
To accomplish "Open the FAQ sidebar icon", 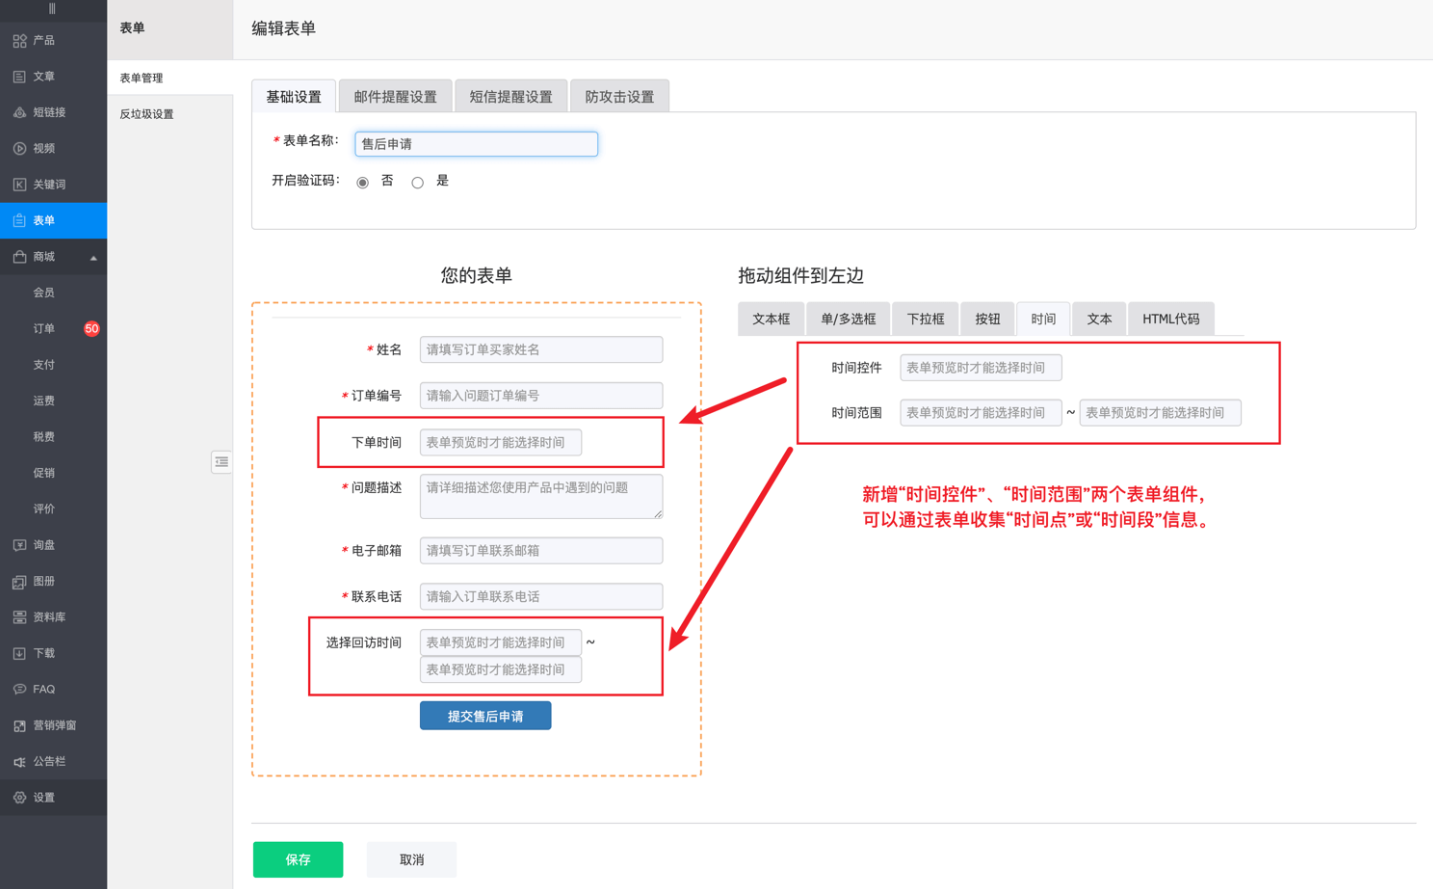I will click(x=19, y=690).
